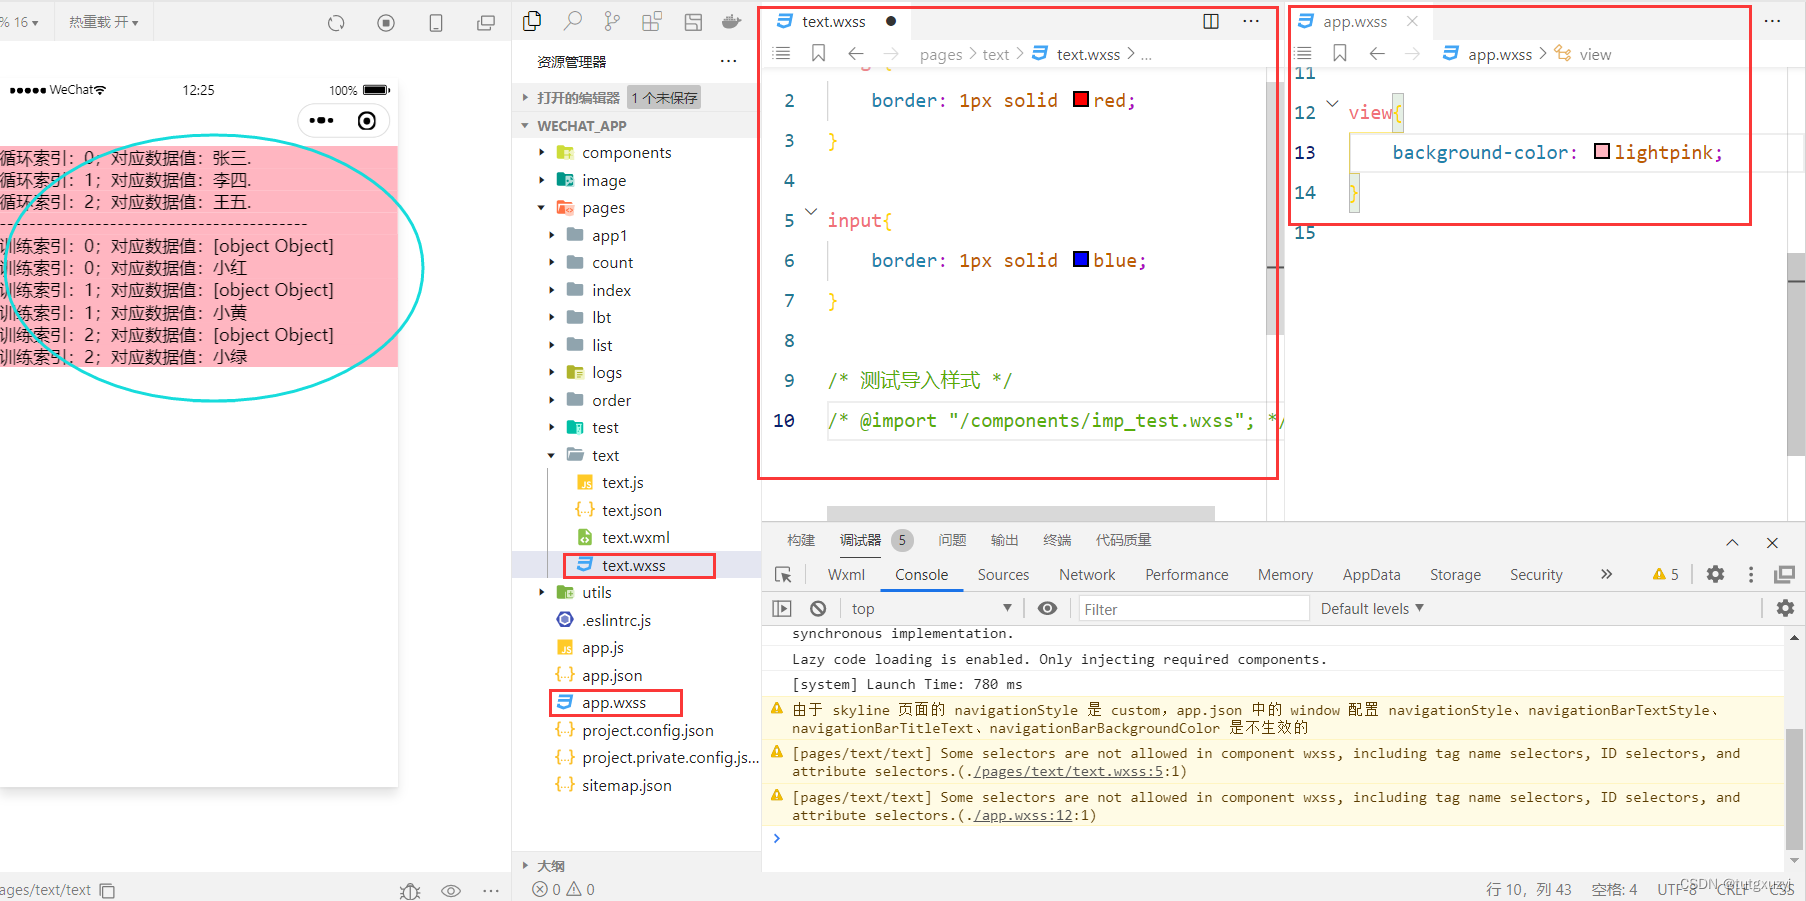Switch to the Storage tab
This screenshot has width=1806, height=901.
click(1455, 574)
